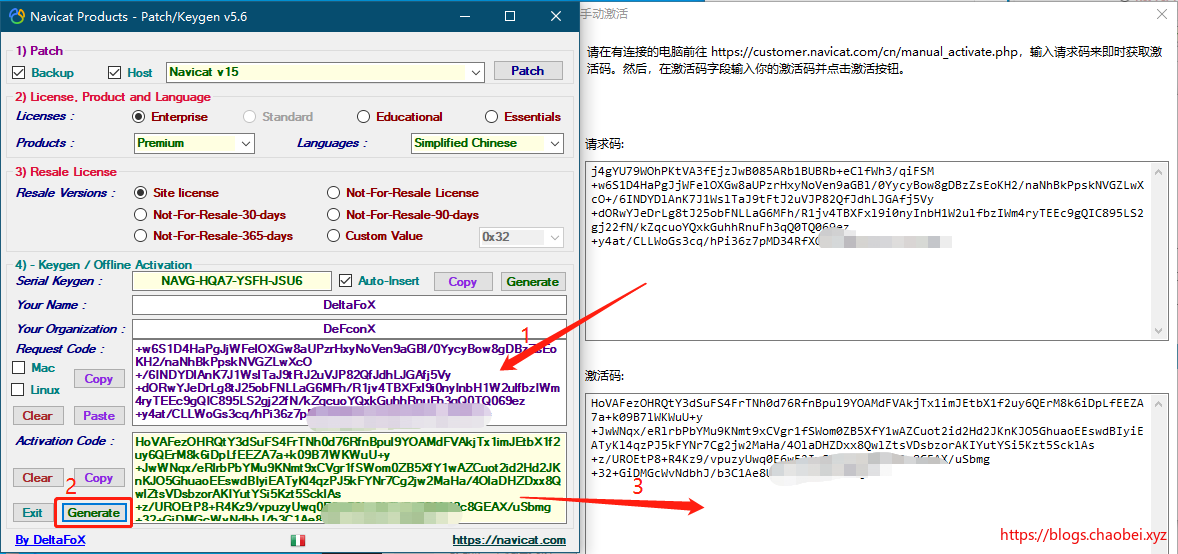
Task: Close the 手动激活 dialog
Action: point(1160,15)
